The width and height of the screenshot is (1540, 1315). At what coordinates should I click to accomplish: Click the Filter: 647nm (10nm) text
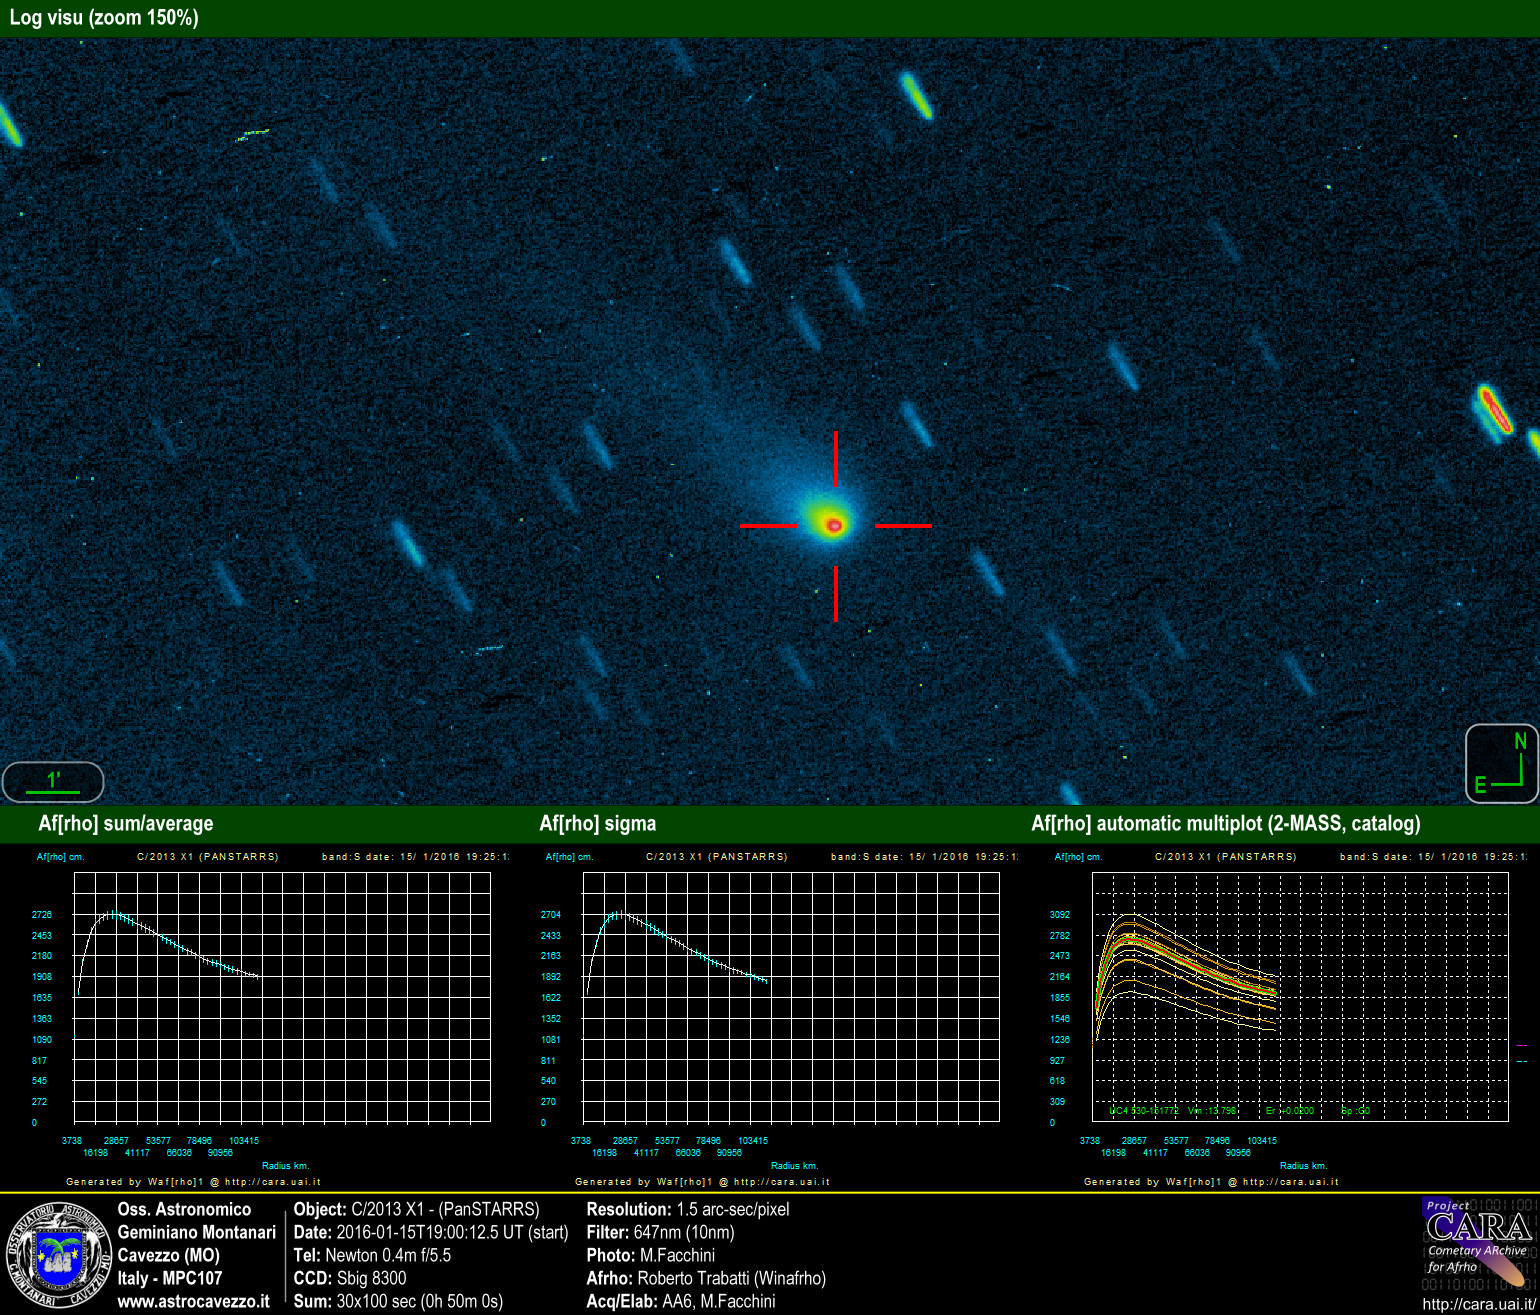tap(660, 1232)
